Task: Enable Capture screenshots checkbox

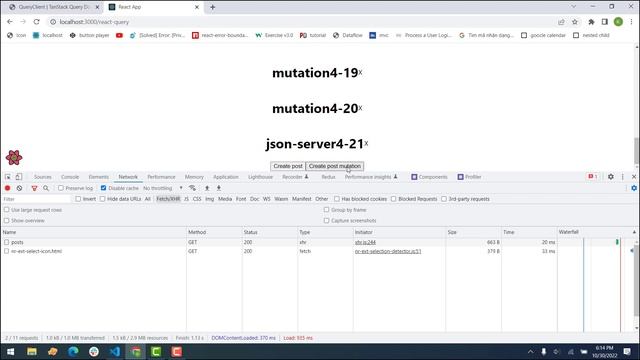Action: (327, 220)
